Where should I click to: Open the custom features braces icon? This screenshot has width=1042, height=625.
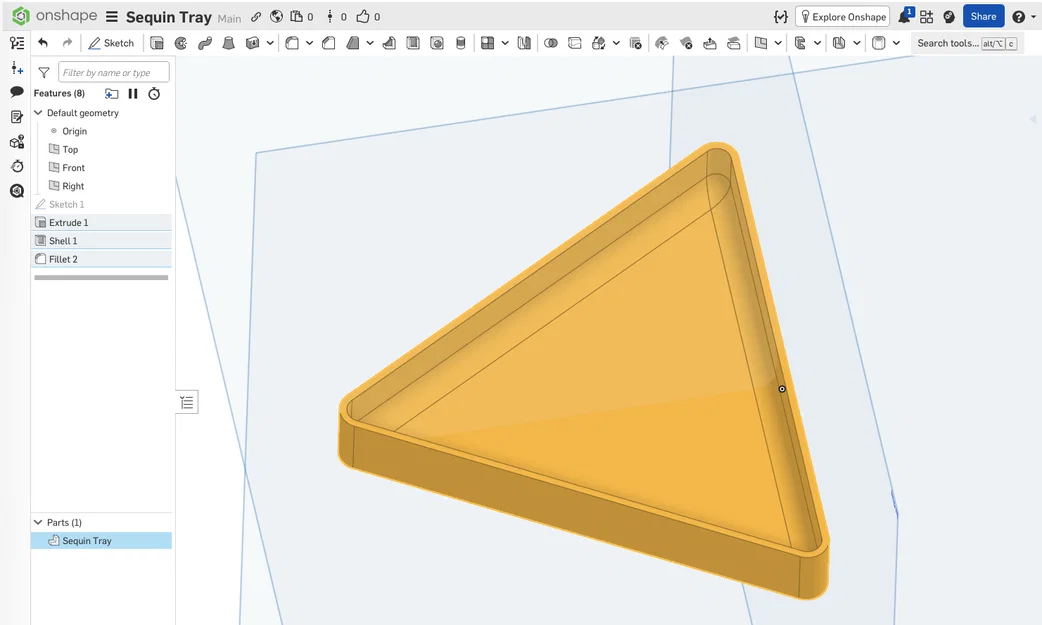click(x=781, y=17)
